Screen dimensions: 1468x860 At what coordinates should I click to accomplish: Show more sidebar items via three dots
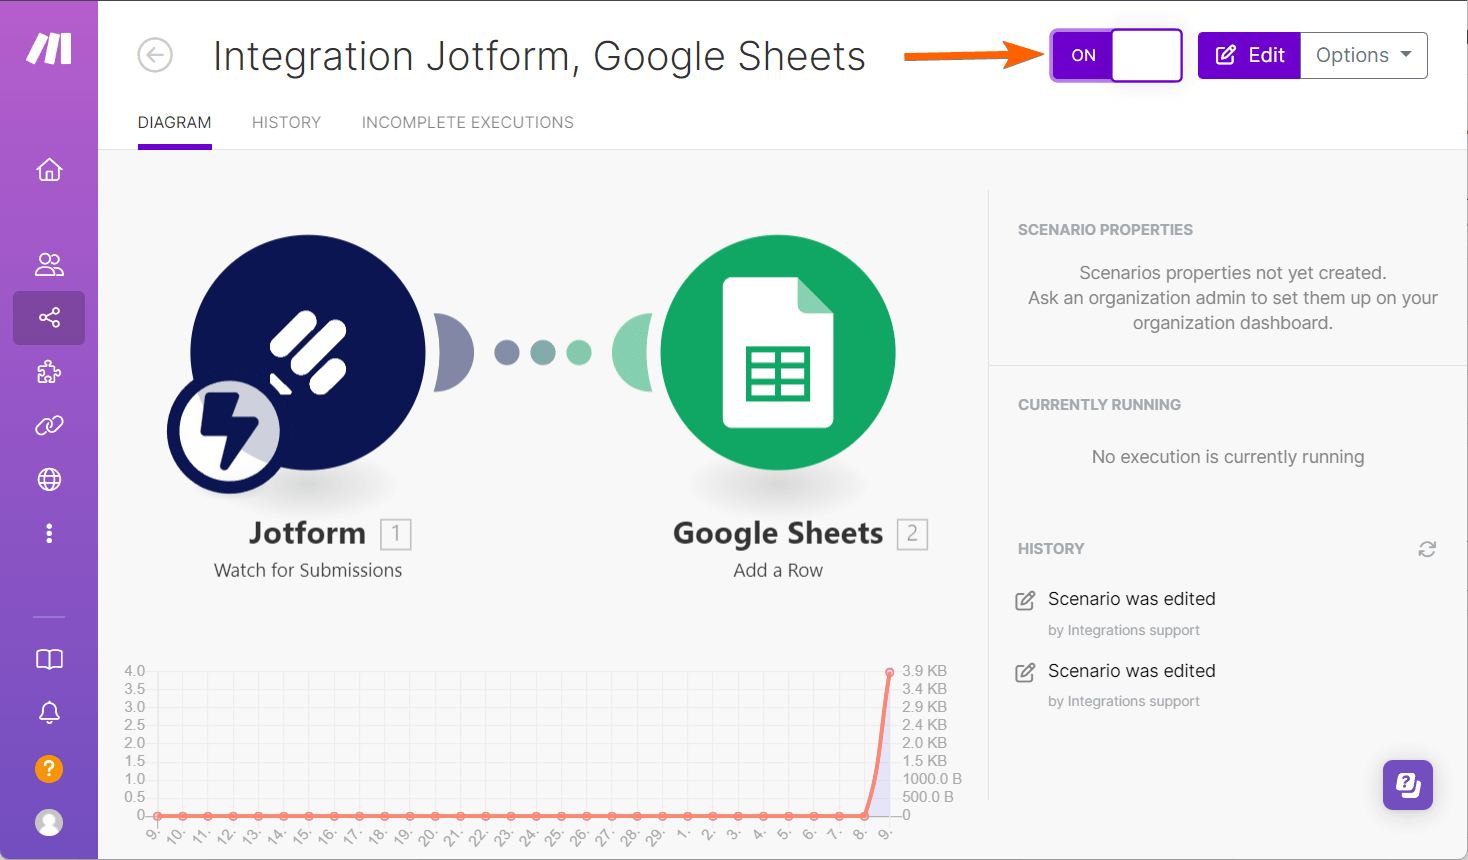pos(49,533)
